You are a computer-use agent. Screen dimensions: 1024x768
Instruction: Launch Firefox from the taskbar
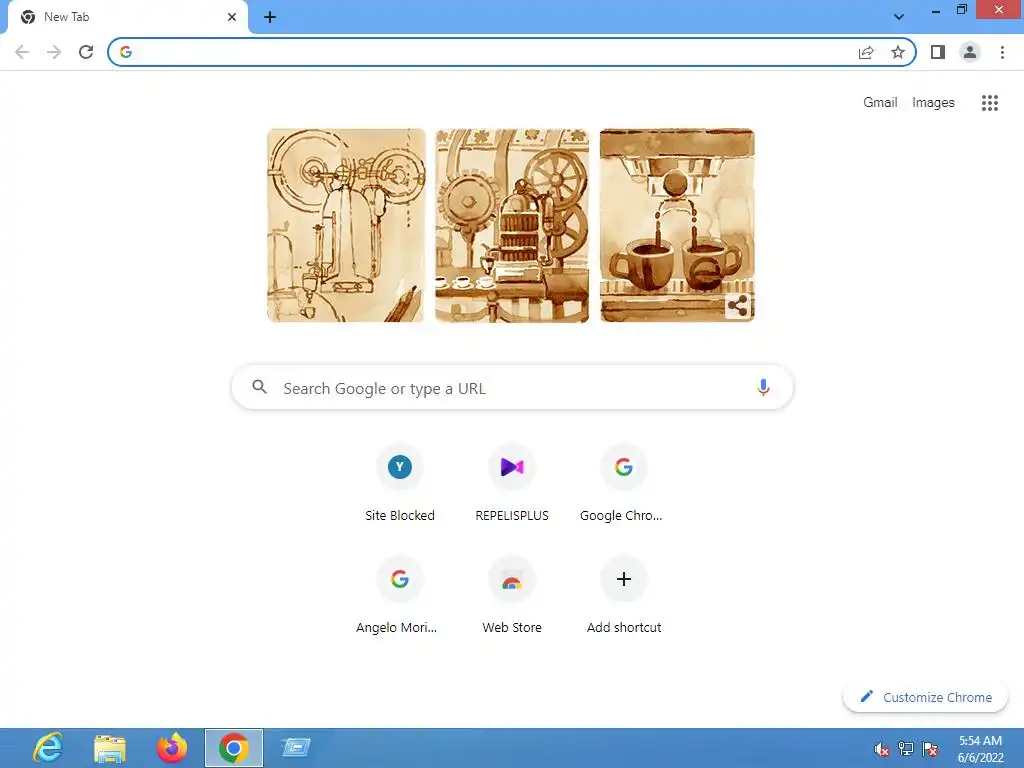(172, 748)
